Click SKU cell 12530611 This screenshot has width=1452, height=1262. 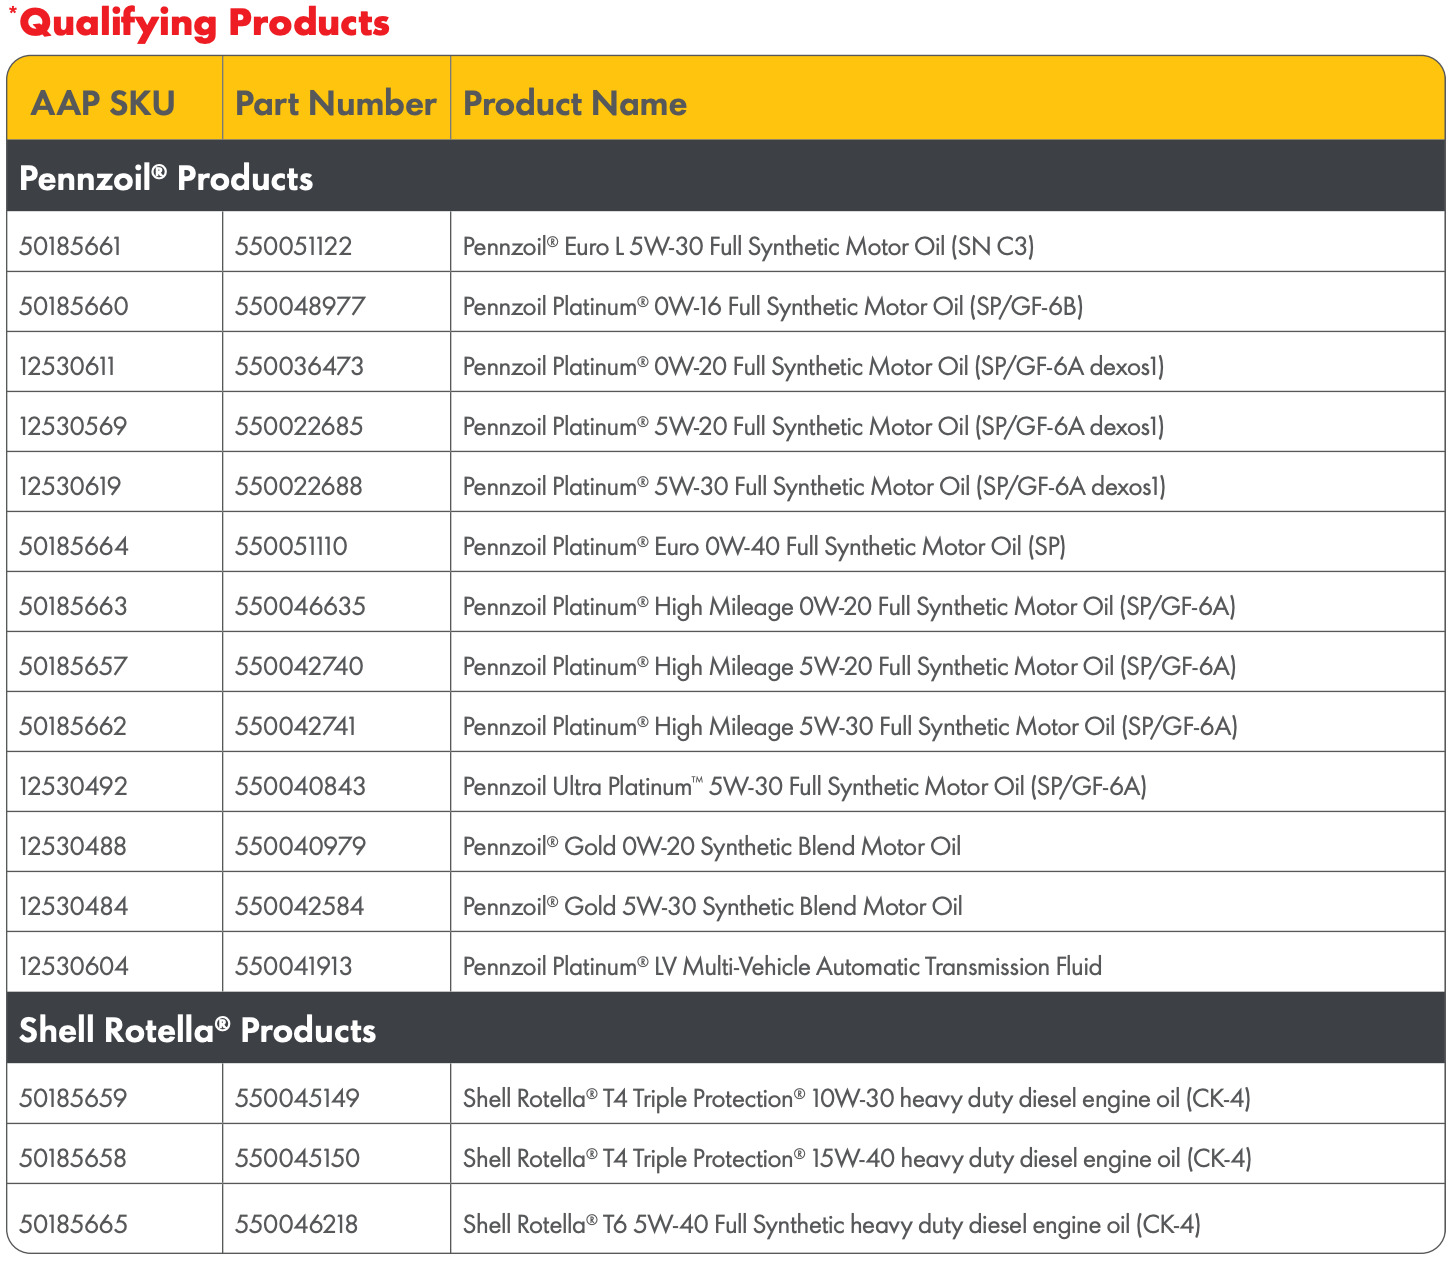67,366
